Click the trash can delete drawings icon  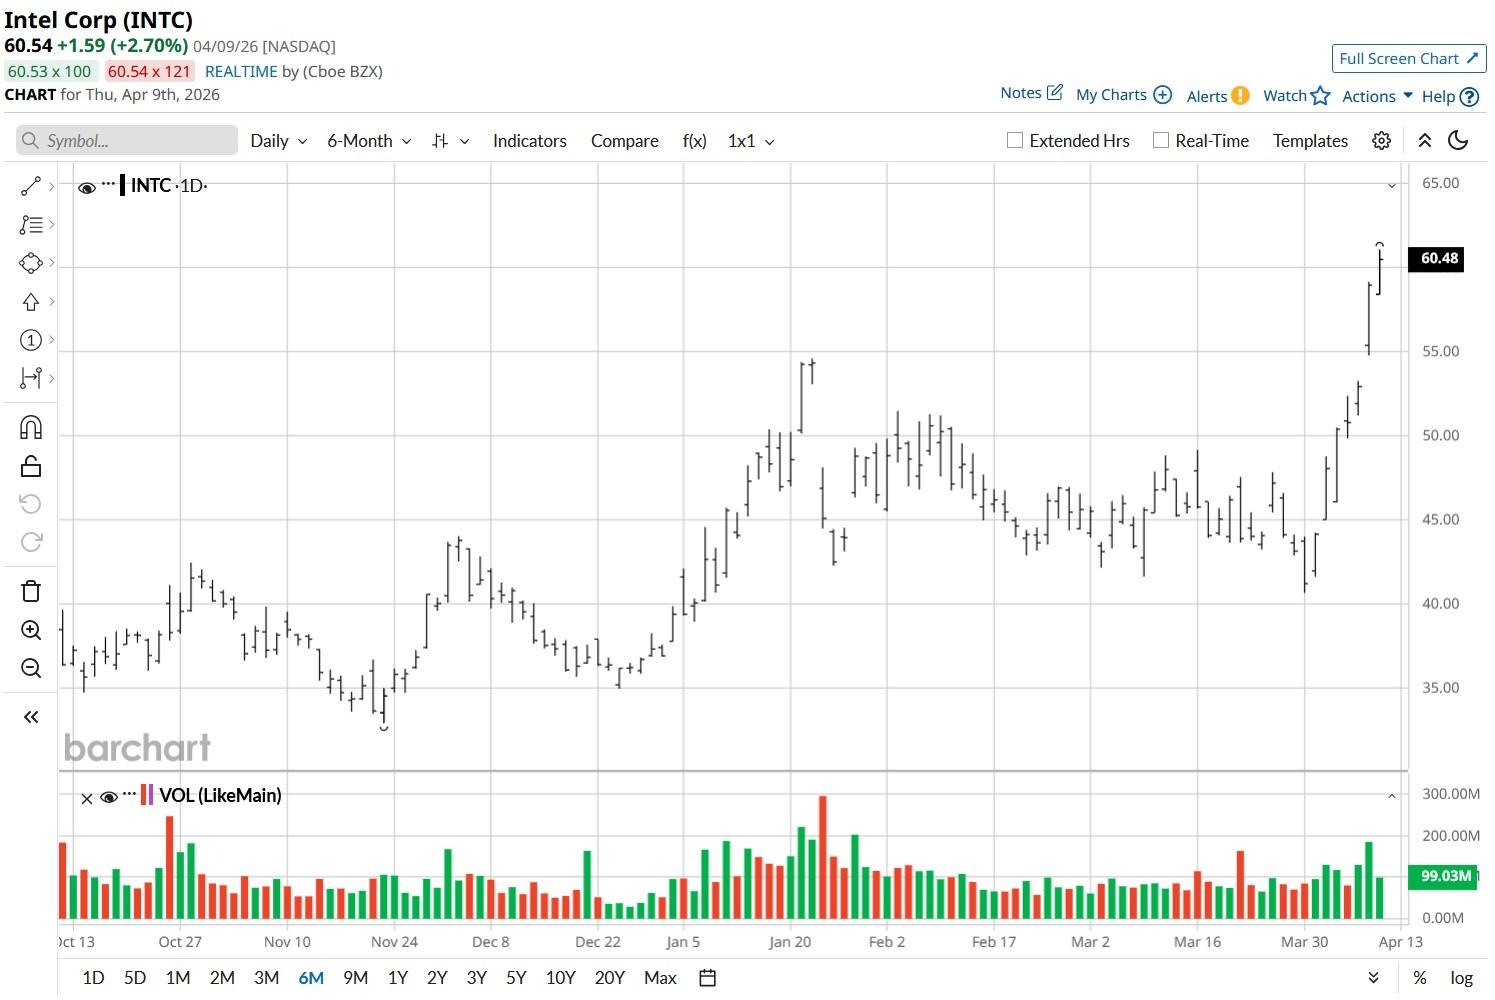tap(31, 591)
